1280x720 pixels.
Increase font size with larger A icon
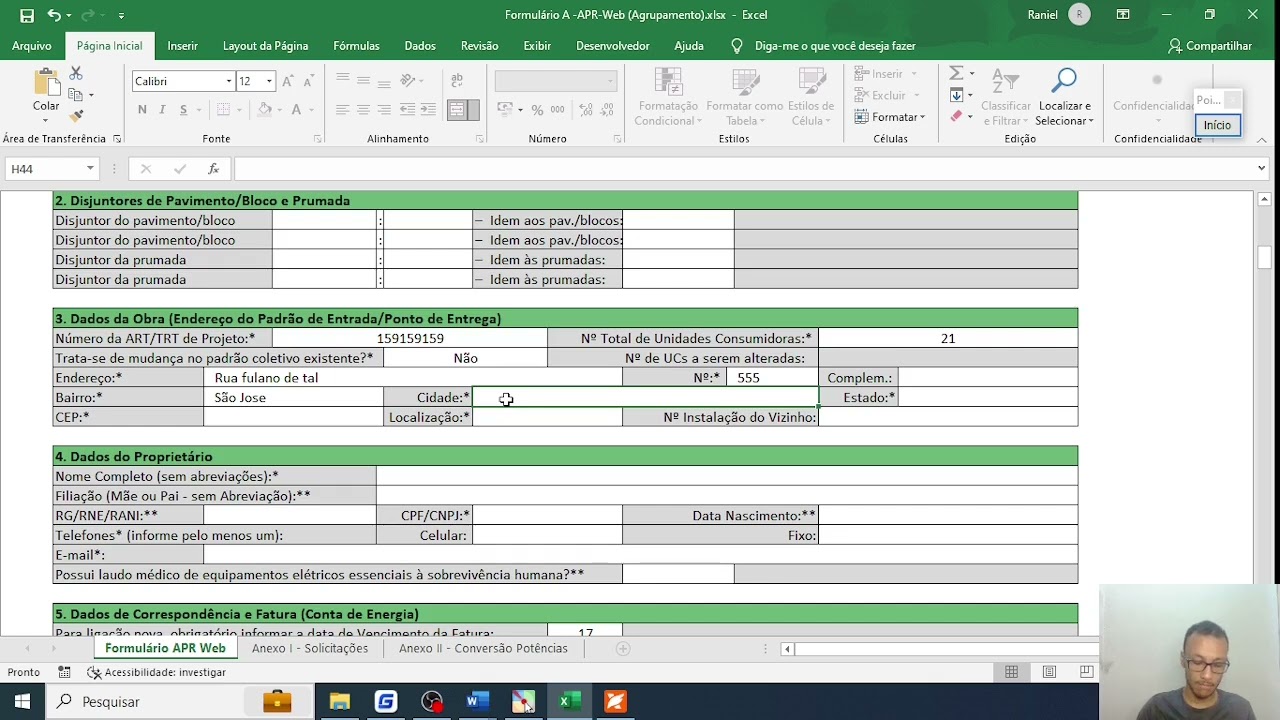(x=288, y=81)
